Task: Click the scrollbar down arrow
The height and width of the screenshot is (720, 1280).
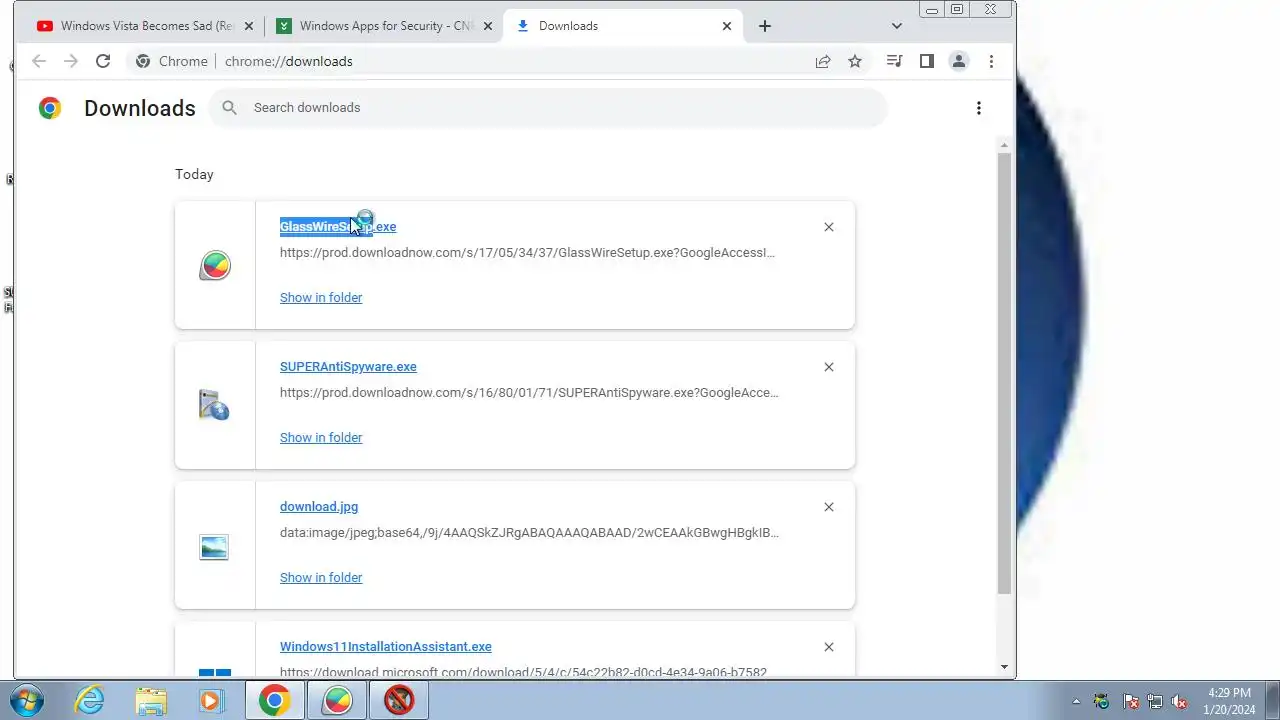Action: pos(1004,667)
